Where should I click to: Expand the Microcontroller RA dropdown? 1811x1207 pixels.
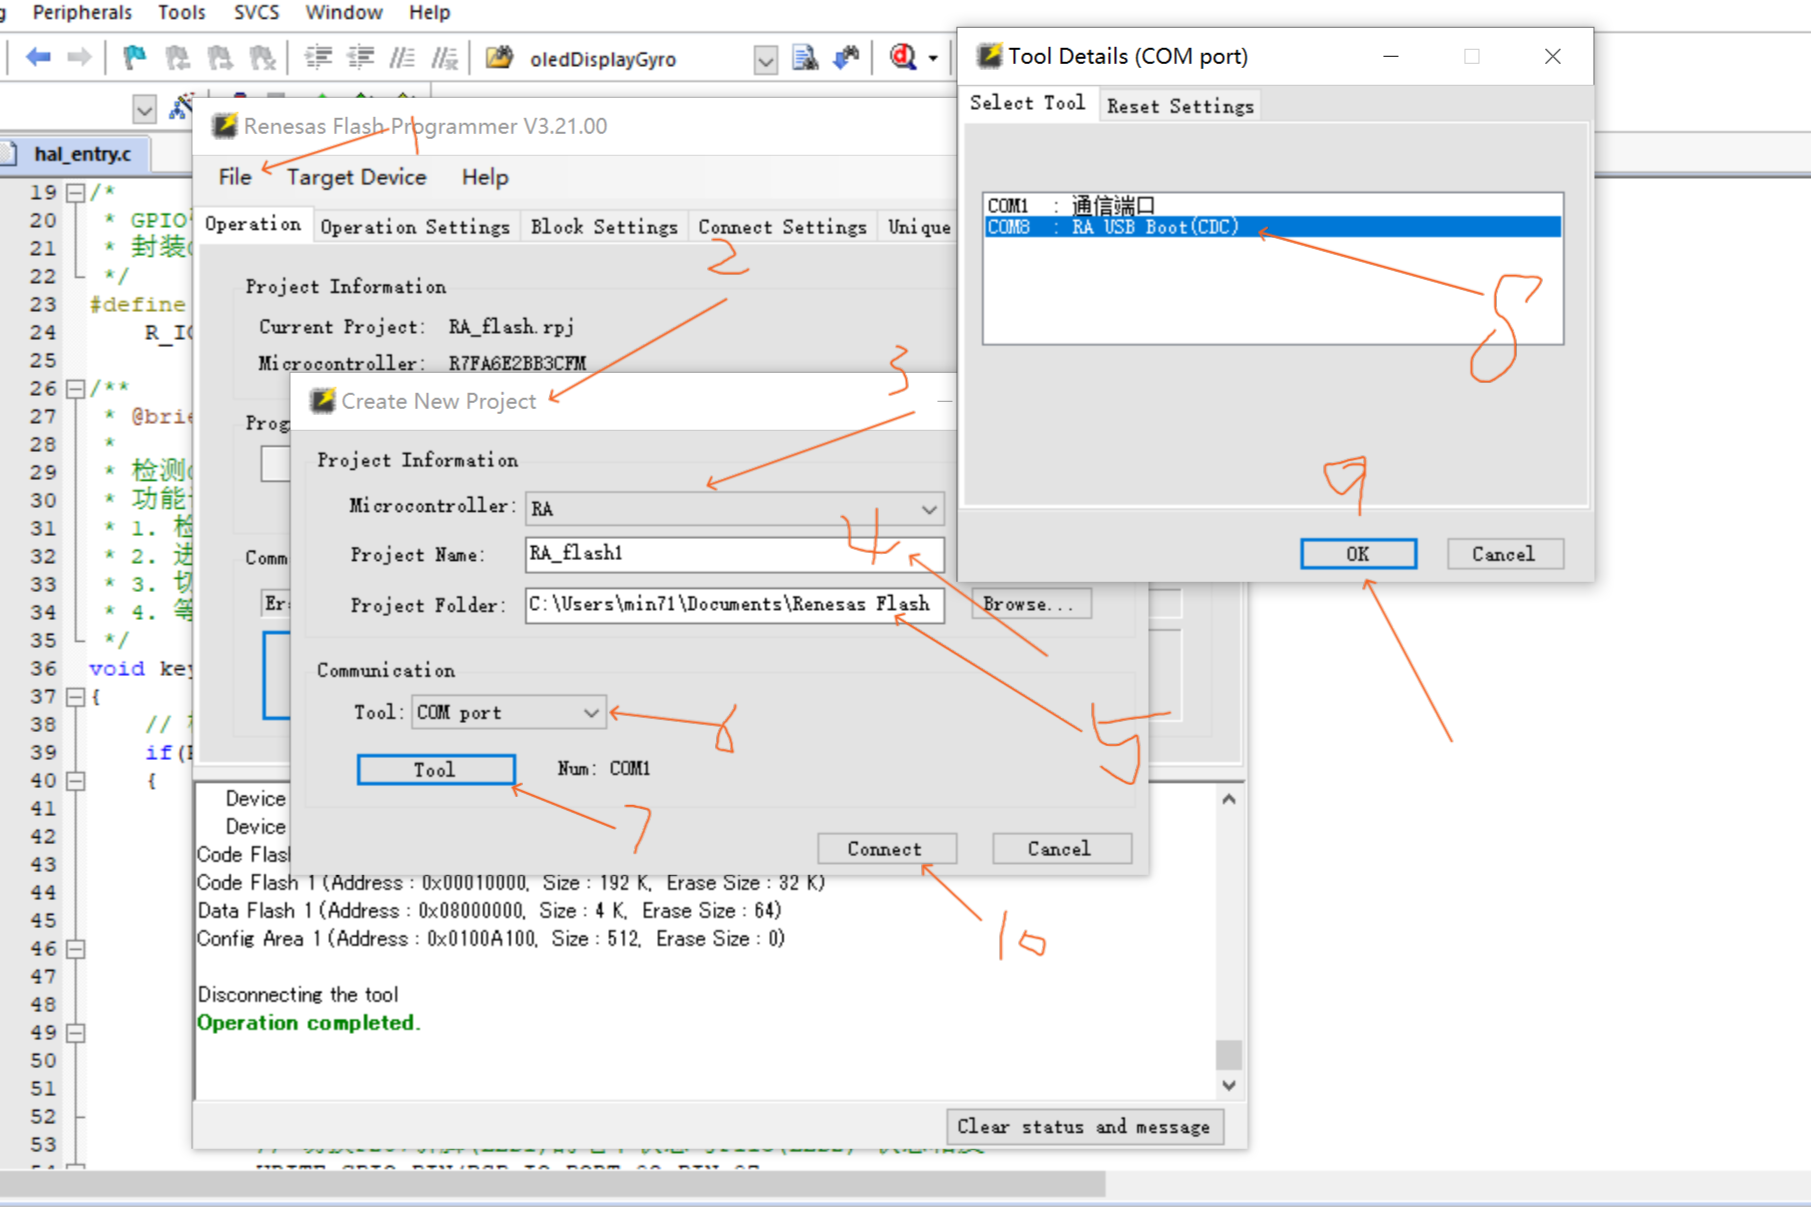pos(929,509)
